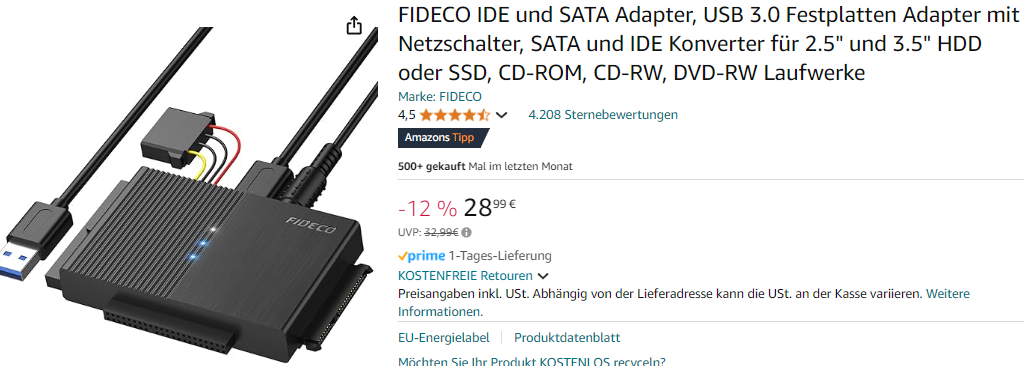Click the recycle product KOSTENLOS link
This screenshot has width=1030, height=366.
531,361
